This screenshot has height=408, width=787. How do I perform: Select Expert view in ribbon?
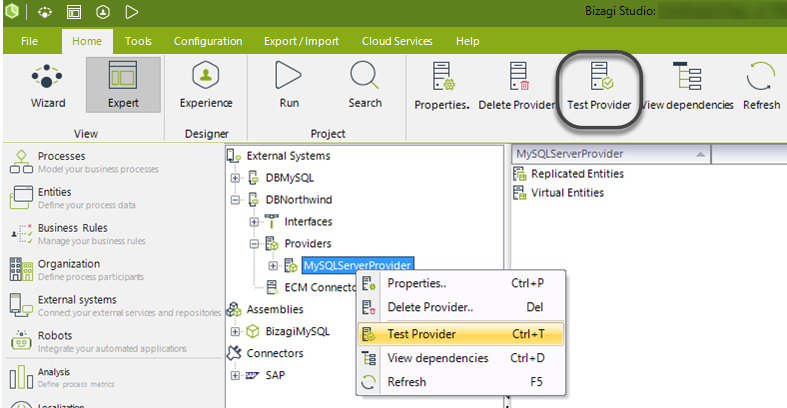pos(123,85)
